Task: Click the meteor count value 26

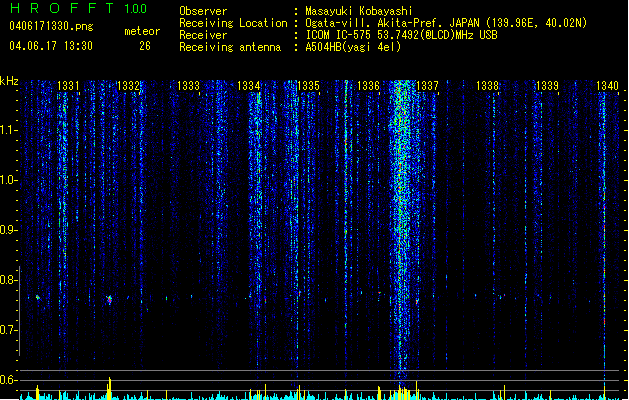Action: click(145, 46)
